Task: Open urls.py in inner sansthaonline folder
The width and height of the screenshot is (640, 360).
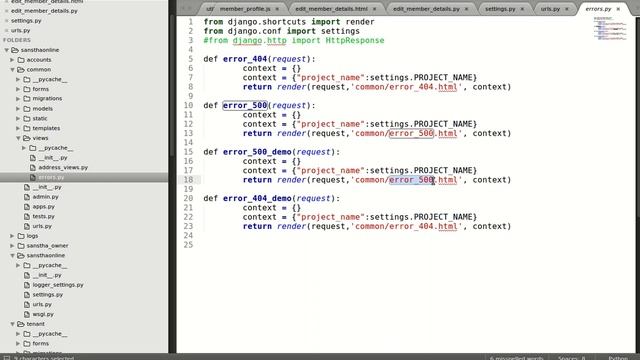Action: [x=42, y=304]
